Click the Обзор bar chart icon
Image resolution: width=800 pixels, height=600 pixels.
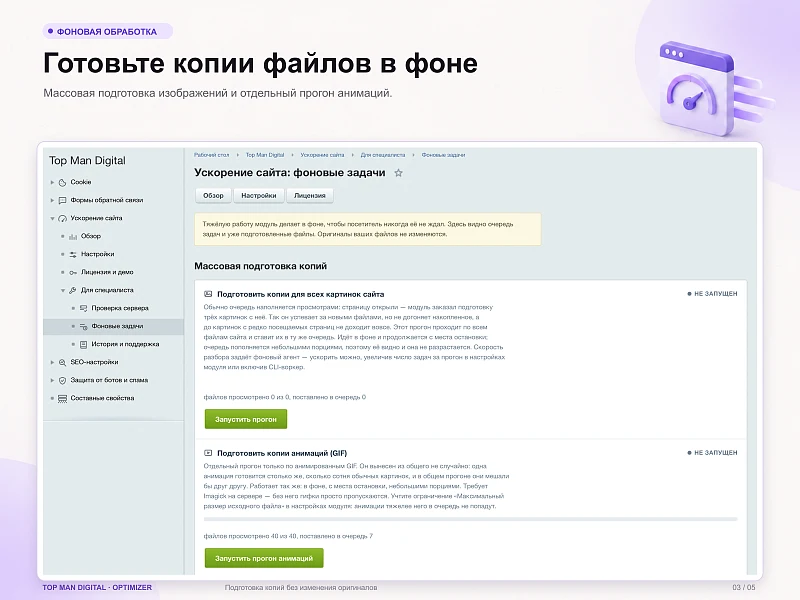(73, 236)
